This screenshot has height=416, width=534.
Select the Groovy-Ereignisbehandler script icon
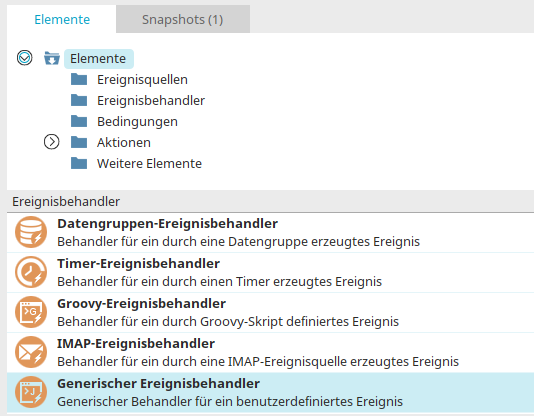click(x=31, y=312)
